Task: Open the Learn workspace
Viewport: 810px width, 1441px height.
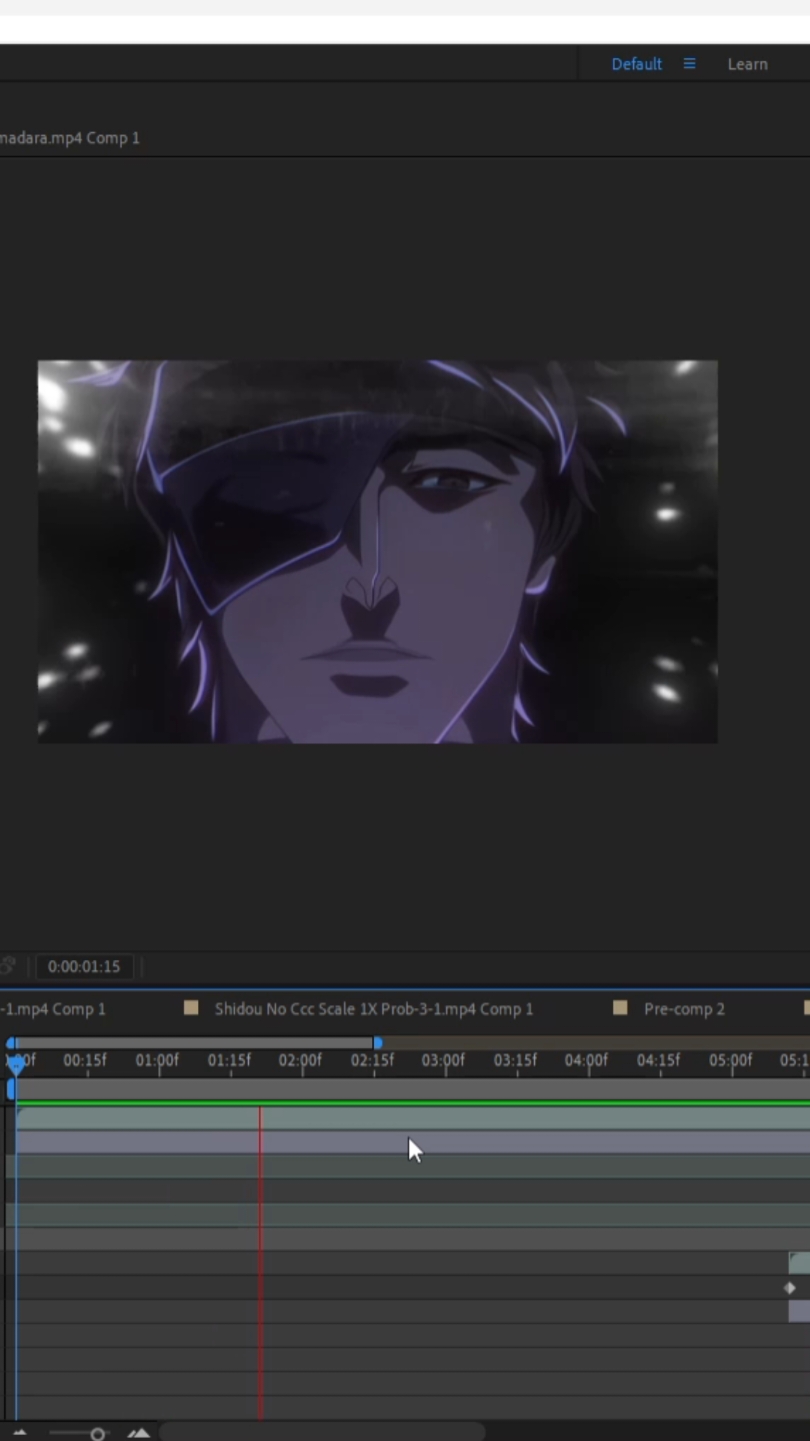Action: 747,64
